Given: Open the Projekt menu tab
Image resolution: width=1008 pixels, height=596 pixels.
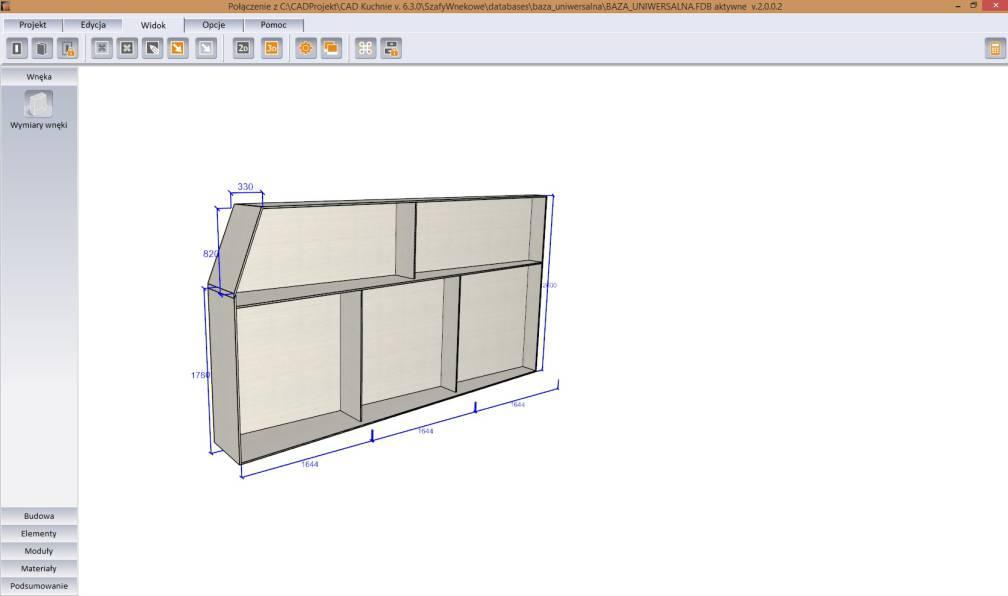Looking at the screenshot, I should (33, 25).
